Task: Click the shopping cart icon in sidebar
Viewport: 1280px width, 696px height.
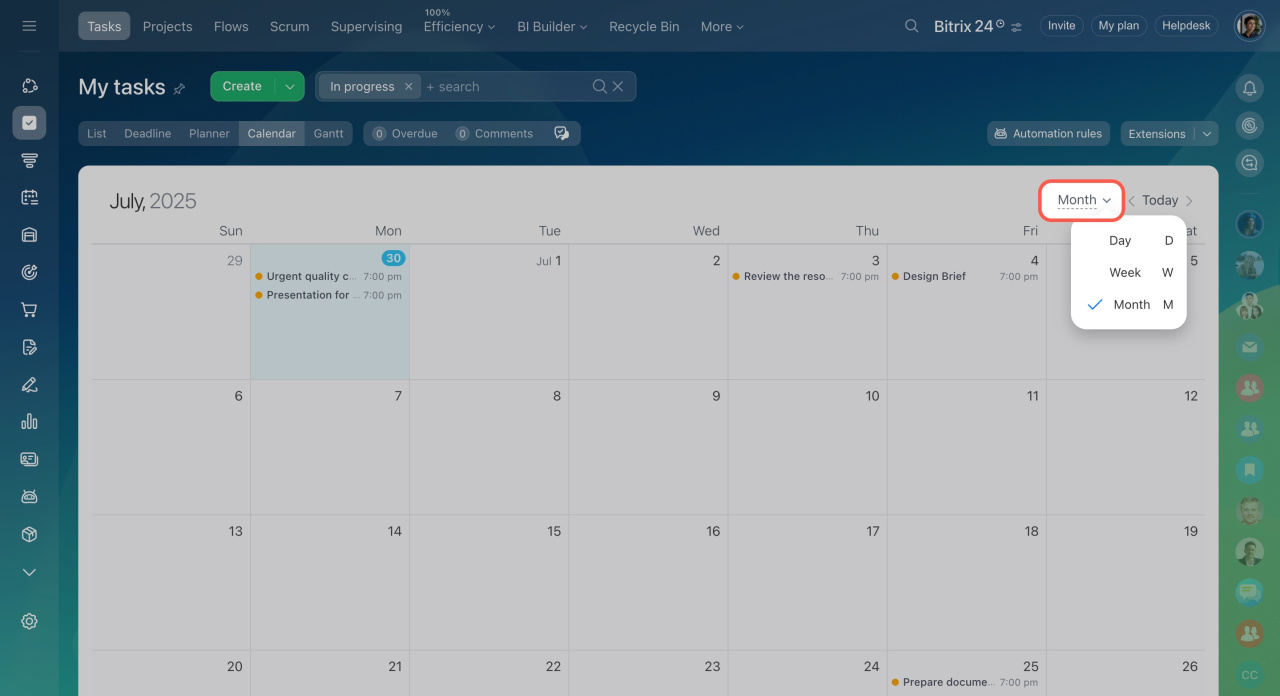Action: (29, 310)
